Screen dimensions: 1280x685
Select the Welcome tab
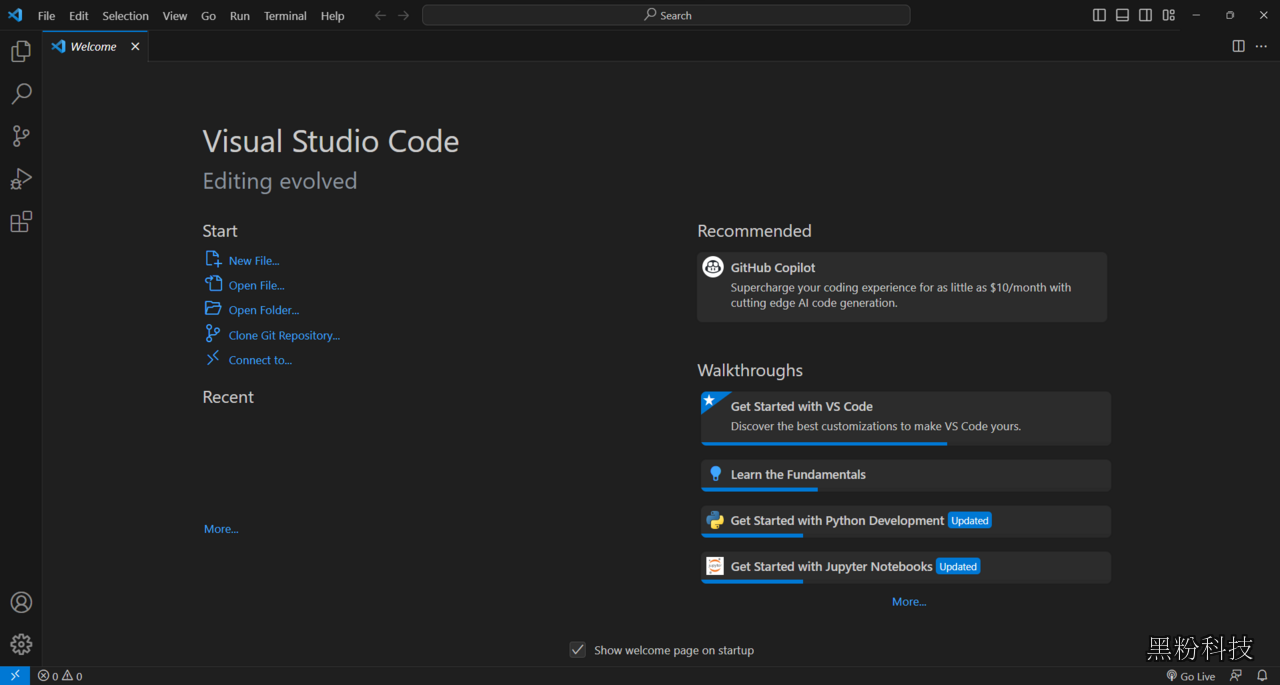[95, 46]
